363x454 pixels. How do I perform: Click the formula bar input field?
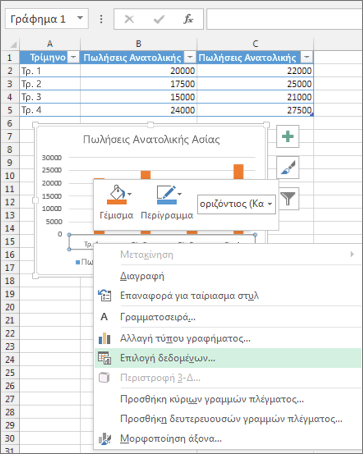284,19
